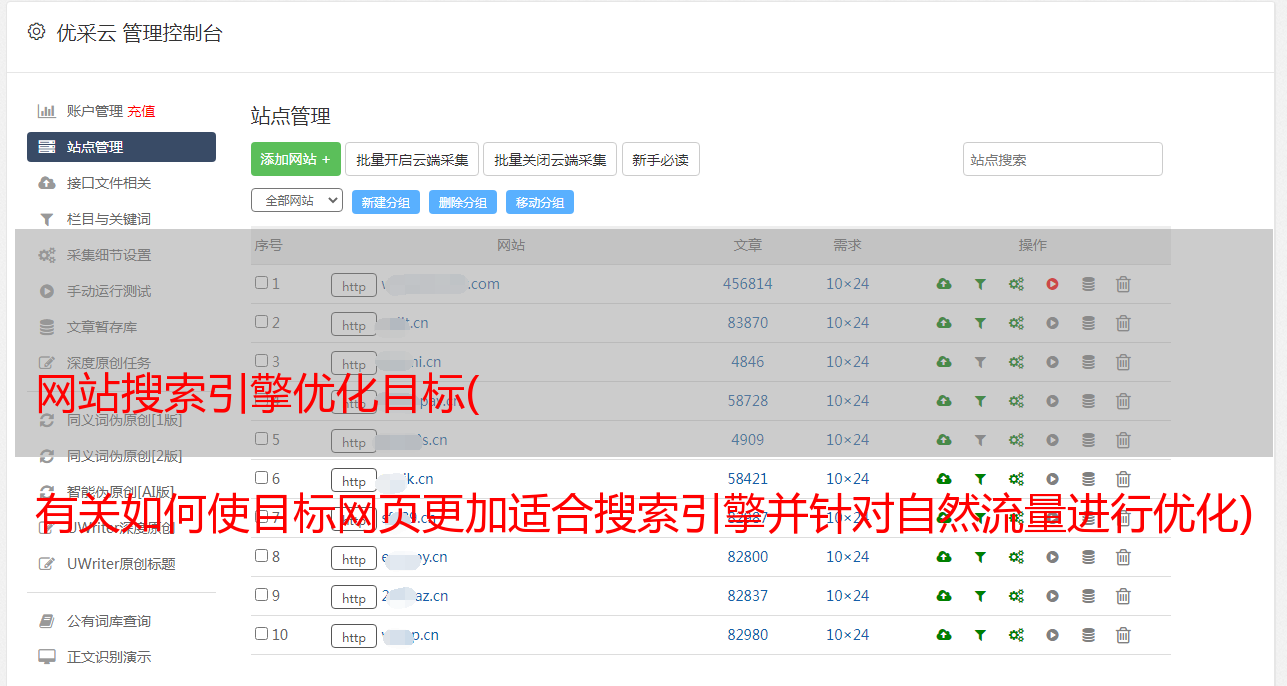The image size is (1287, 686).
Task: Click trash icon for the 83870-article site
Action: click(1123, 323)
